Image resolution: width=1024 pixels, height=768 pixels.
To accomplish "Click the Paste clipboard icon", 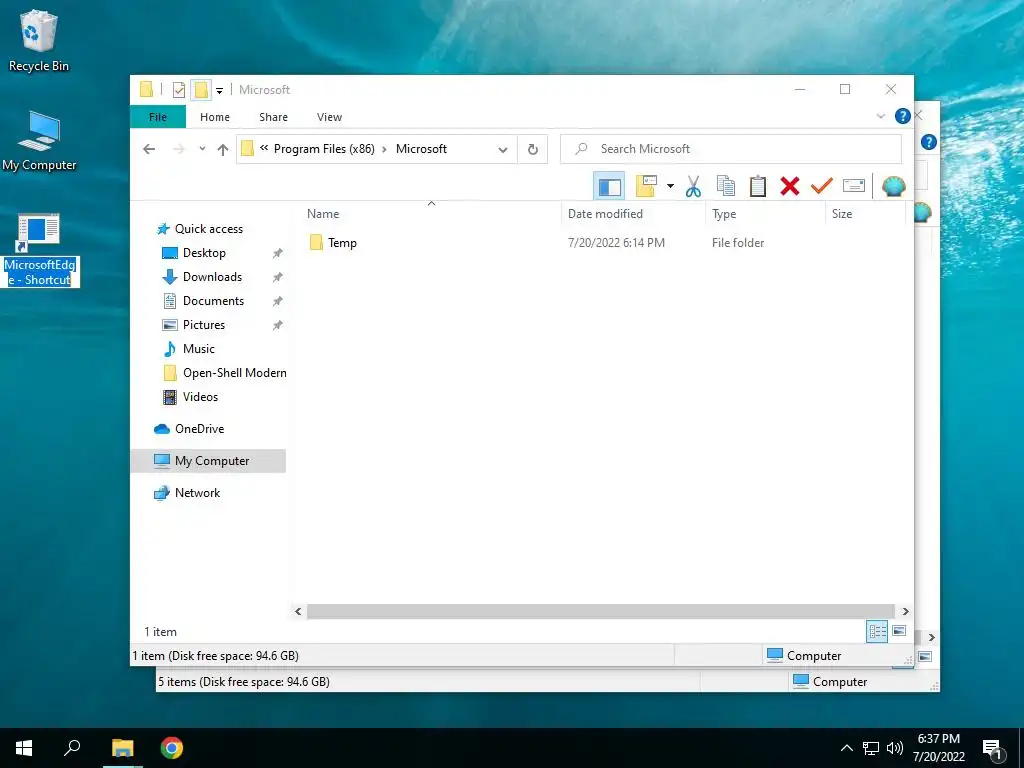I will (758, 186).
